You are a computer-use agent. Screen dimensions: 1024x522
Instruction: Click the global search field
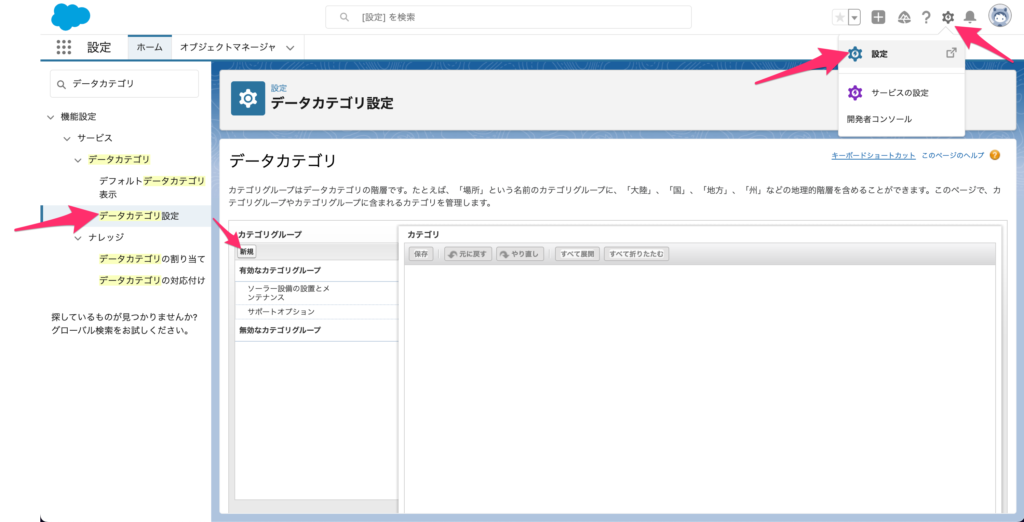click(508, 18)
